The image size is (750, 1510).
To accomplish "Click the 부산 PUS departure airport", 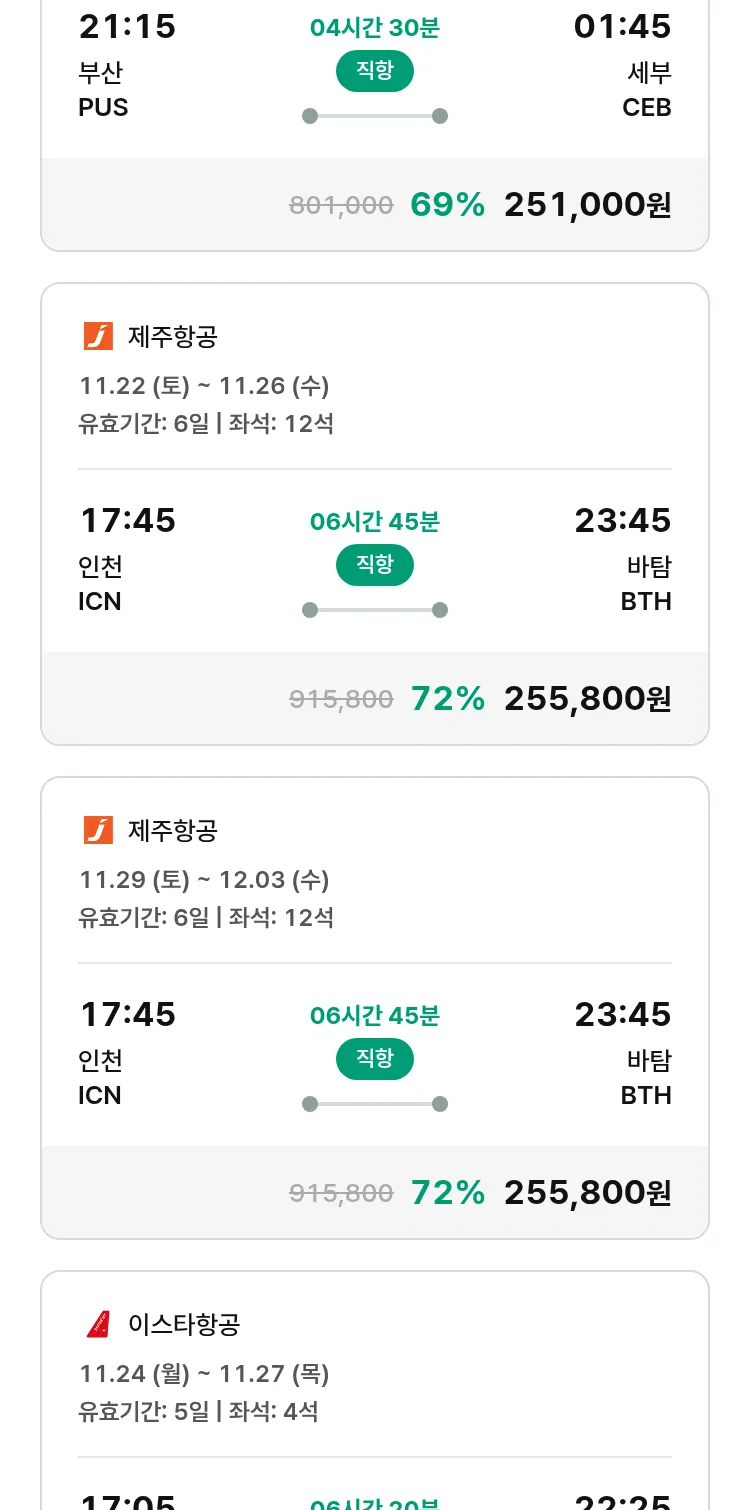I will pyautogui.click(x=103, y=90).
